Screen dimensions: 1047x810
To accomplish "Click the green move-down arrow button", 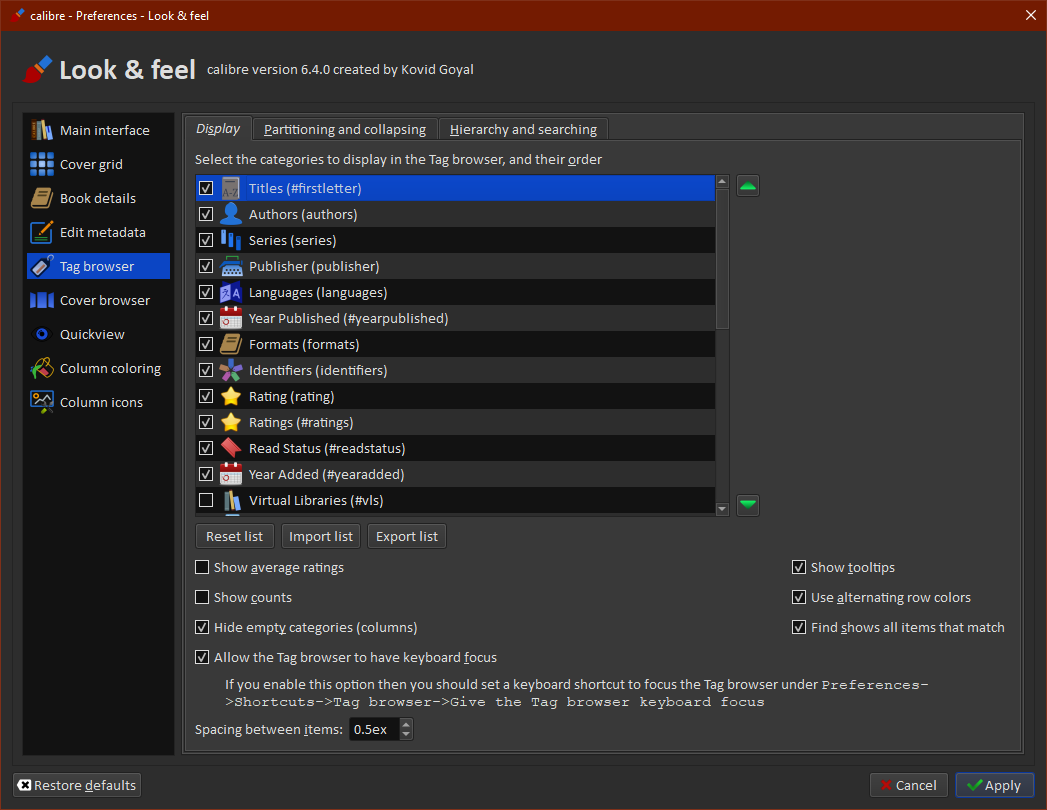I will tap(748, 505).
